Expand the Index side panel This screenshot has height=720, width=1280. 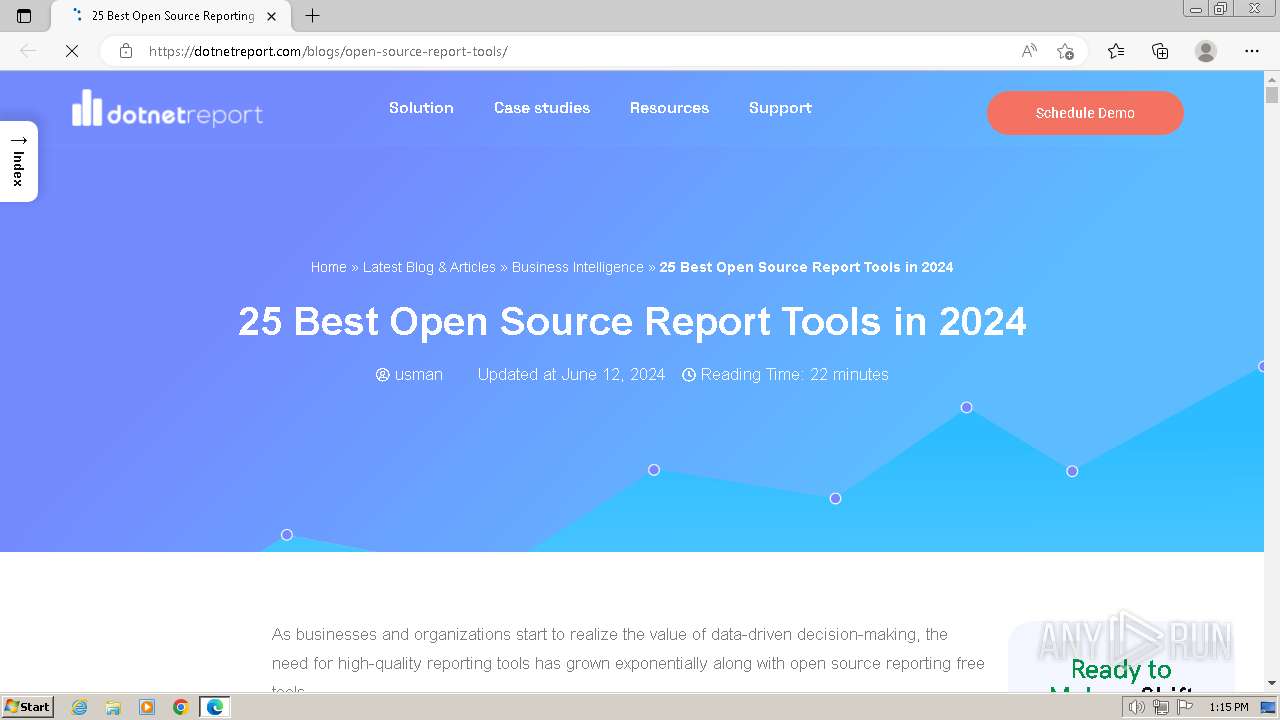coord(18,161)
